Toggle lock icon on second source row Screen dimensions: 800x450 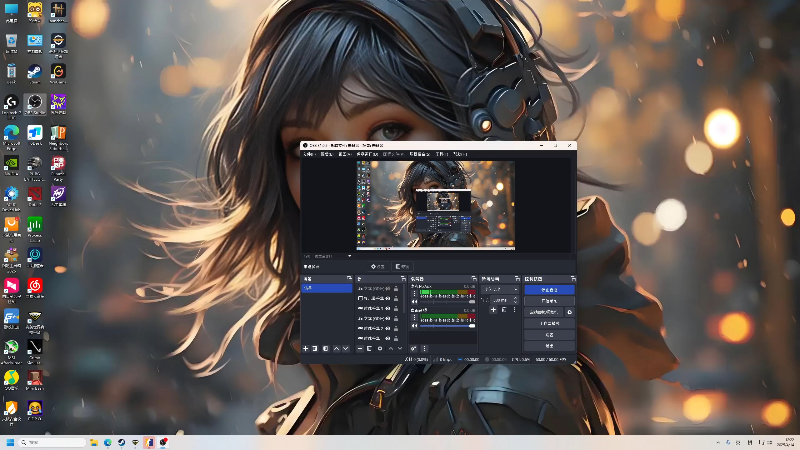pos(396,298)
